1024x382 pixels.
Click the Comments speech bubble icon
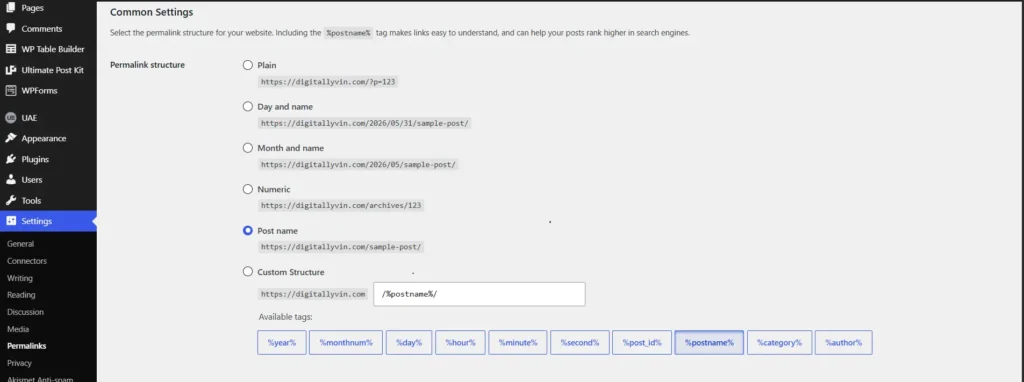10,29
